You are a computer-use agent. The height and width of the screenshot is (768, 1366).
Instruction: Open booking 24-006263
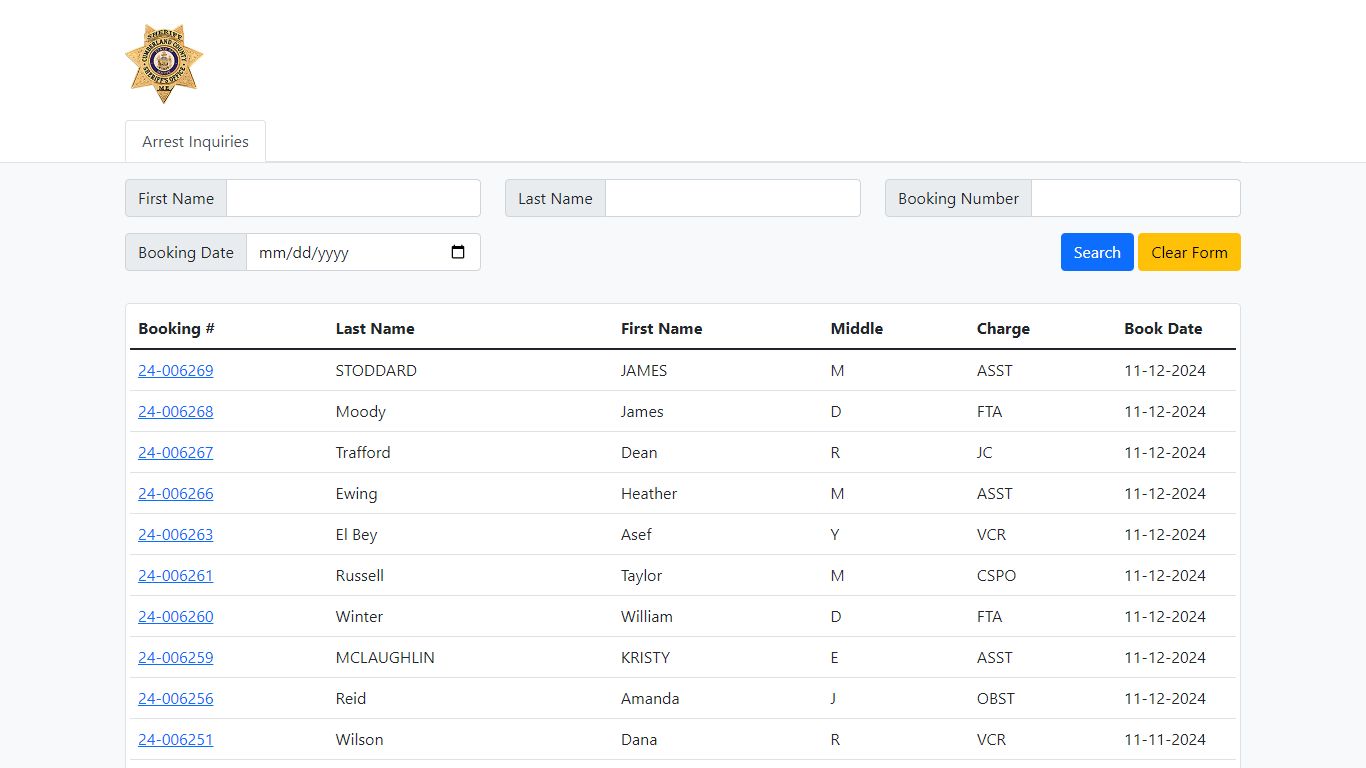click(175, 534)
